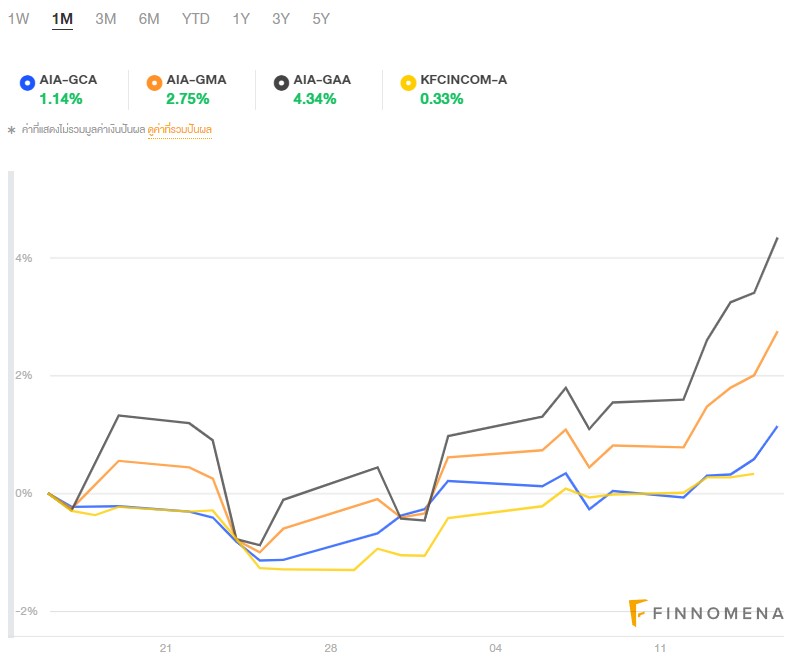This screenshot has width=806, height=661.
Task: Switch to the 6M time range
Action: coord(149,19)
